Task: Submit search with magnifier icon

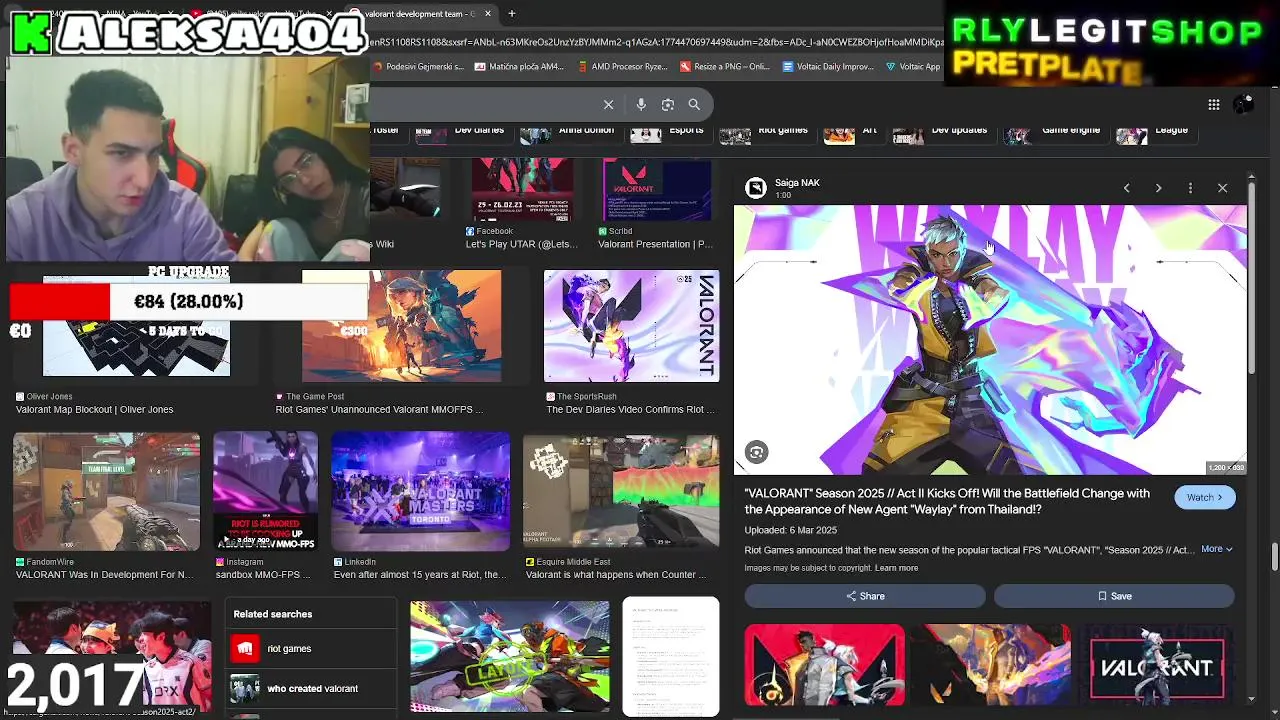Action: click(x=694, y=104)
